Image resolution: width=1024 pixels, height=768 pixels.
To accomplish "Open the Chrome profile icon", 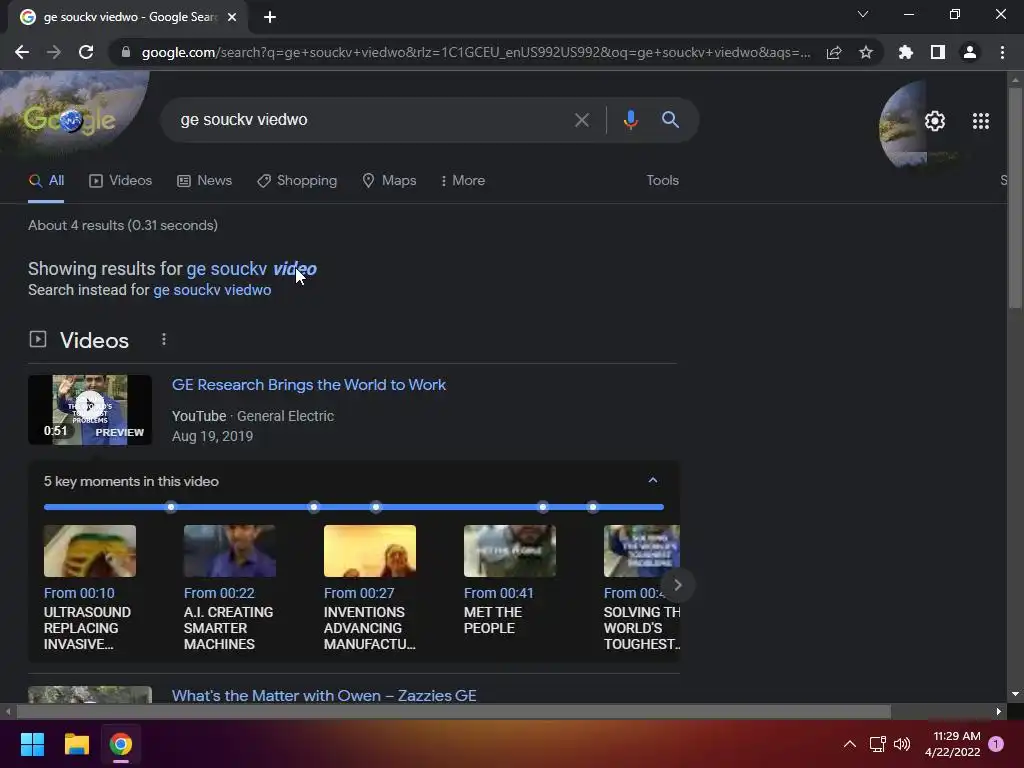I will click(970, 52).
